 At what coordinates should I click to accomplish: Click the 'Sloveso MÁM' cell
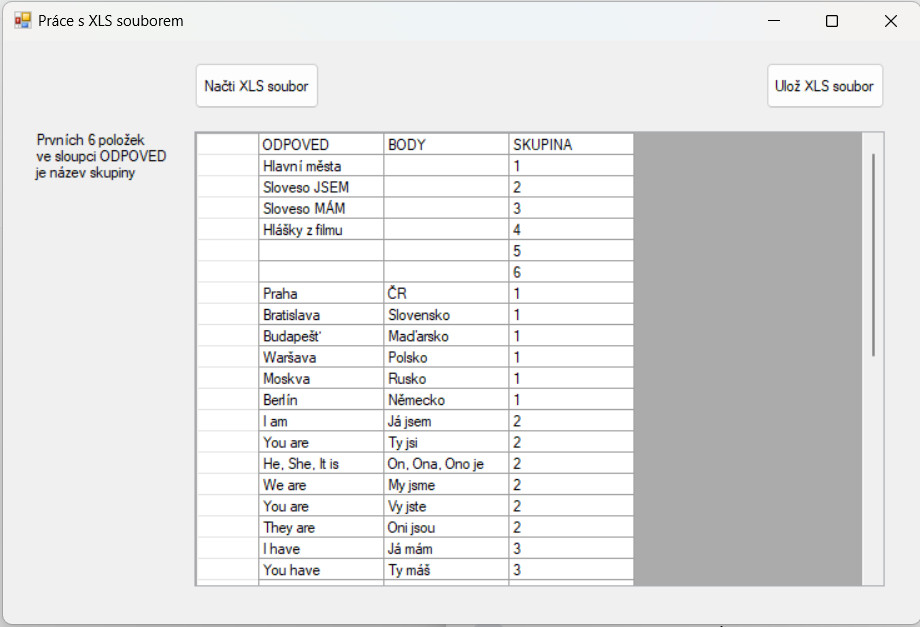point(321,208)
